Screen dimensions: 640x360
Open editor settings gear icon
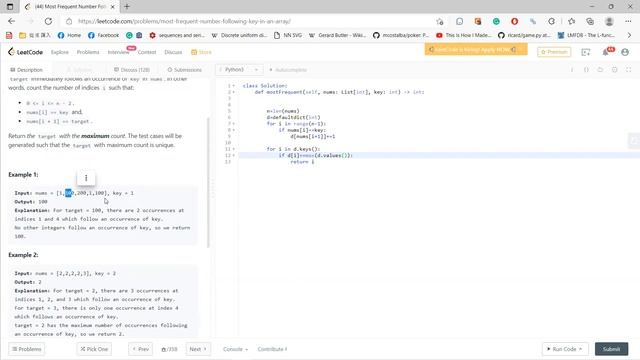point(614,70)
